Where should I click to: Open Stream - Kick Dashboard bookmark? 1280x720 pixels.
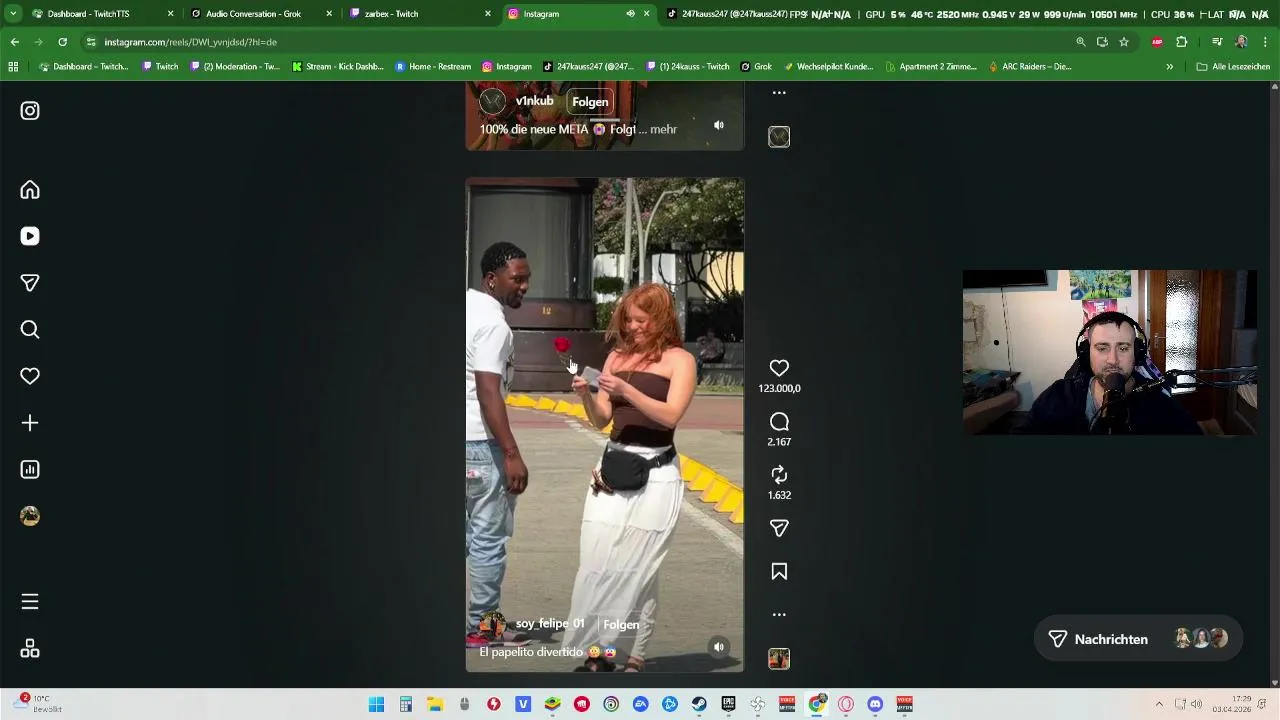(x=338, y=67)
